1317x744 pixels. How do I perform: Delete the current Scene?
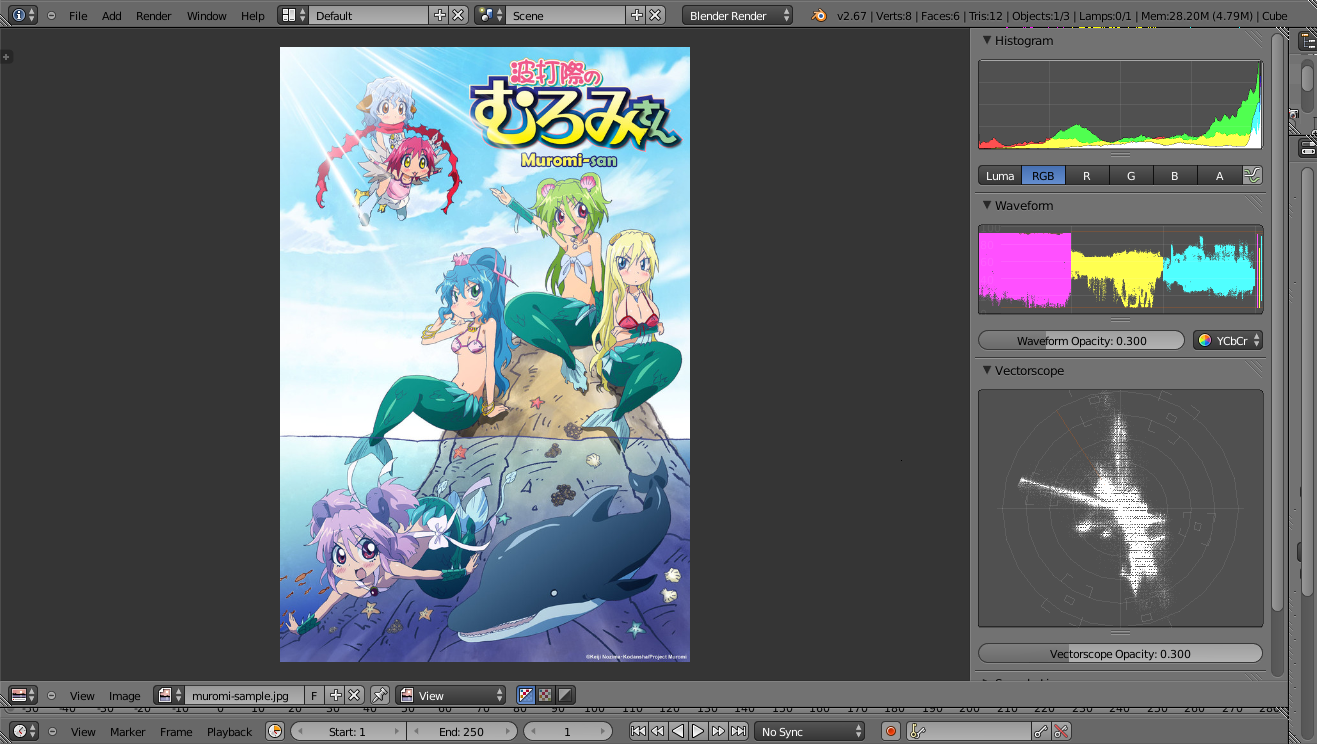coord(655,15)
